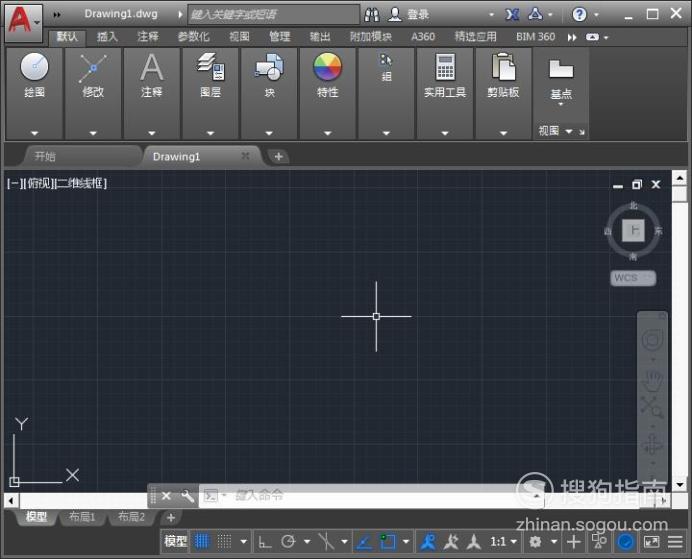Toggle isometric drafting icon

pyautogui.click(x=326, y=542)
